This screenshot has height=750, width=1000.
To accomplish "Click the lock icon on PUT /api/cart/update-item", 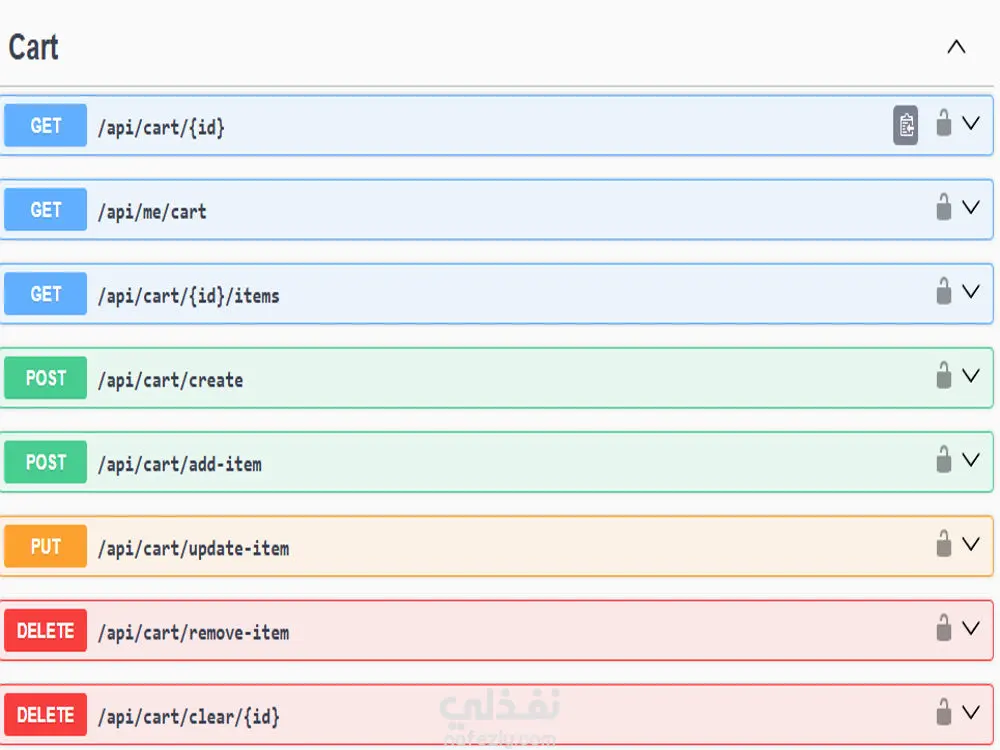I will (x=943, y=544).
